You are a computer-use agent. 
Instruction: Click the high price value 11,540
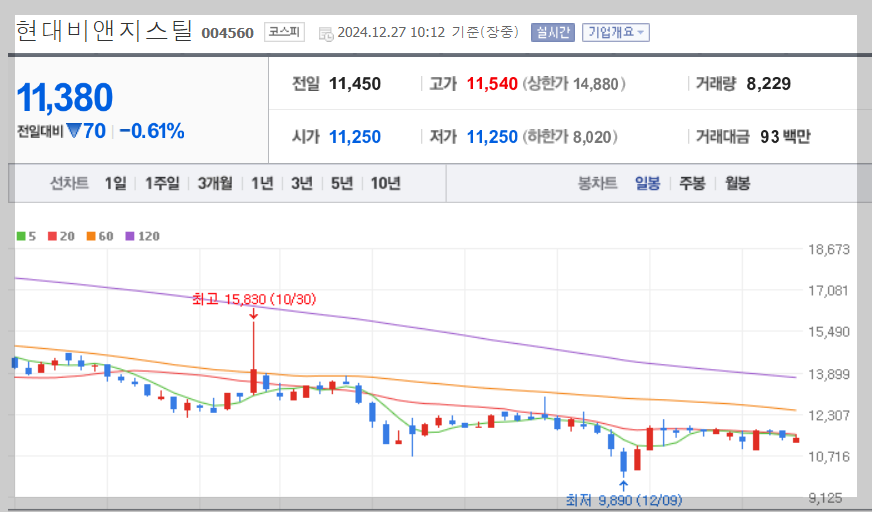tap(492, 84)
